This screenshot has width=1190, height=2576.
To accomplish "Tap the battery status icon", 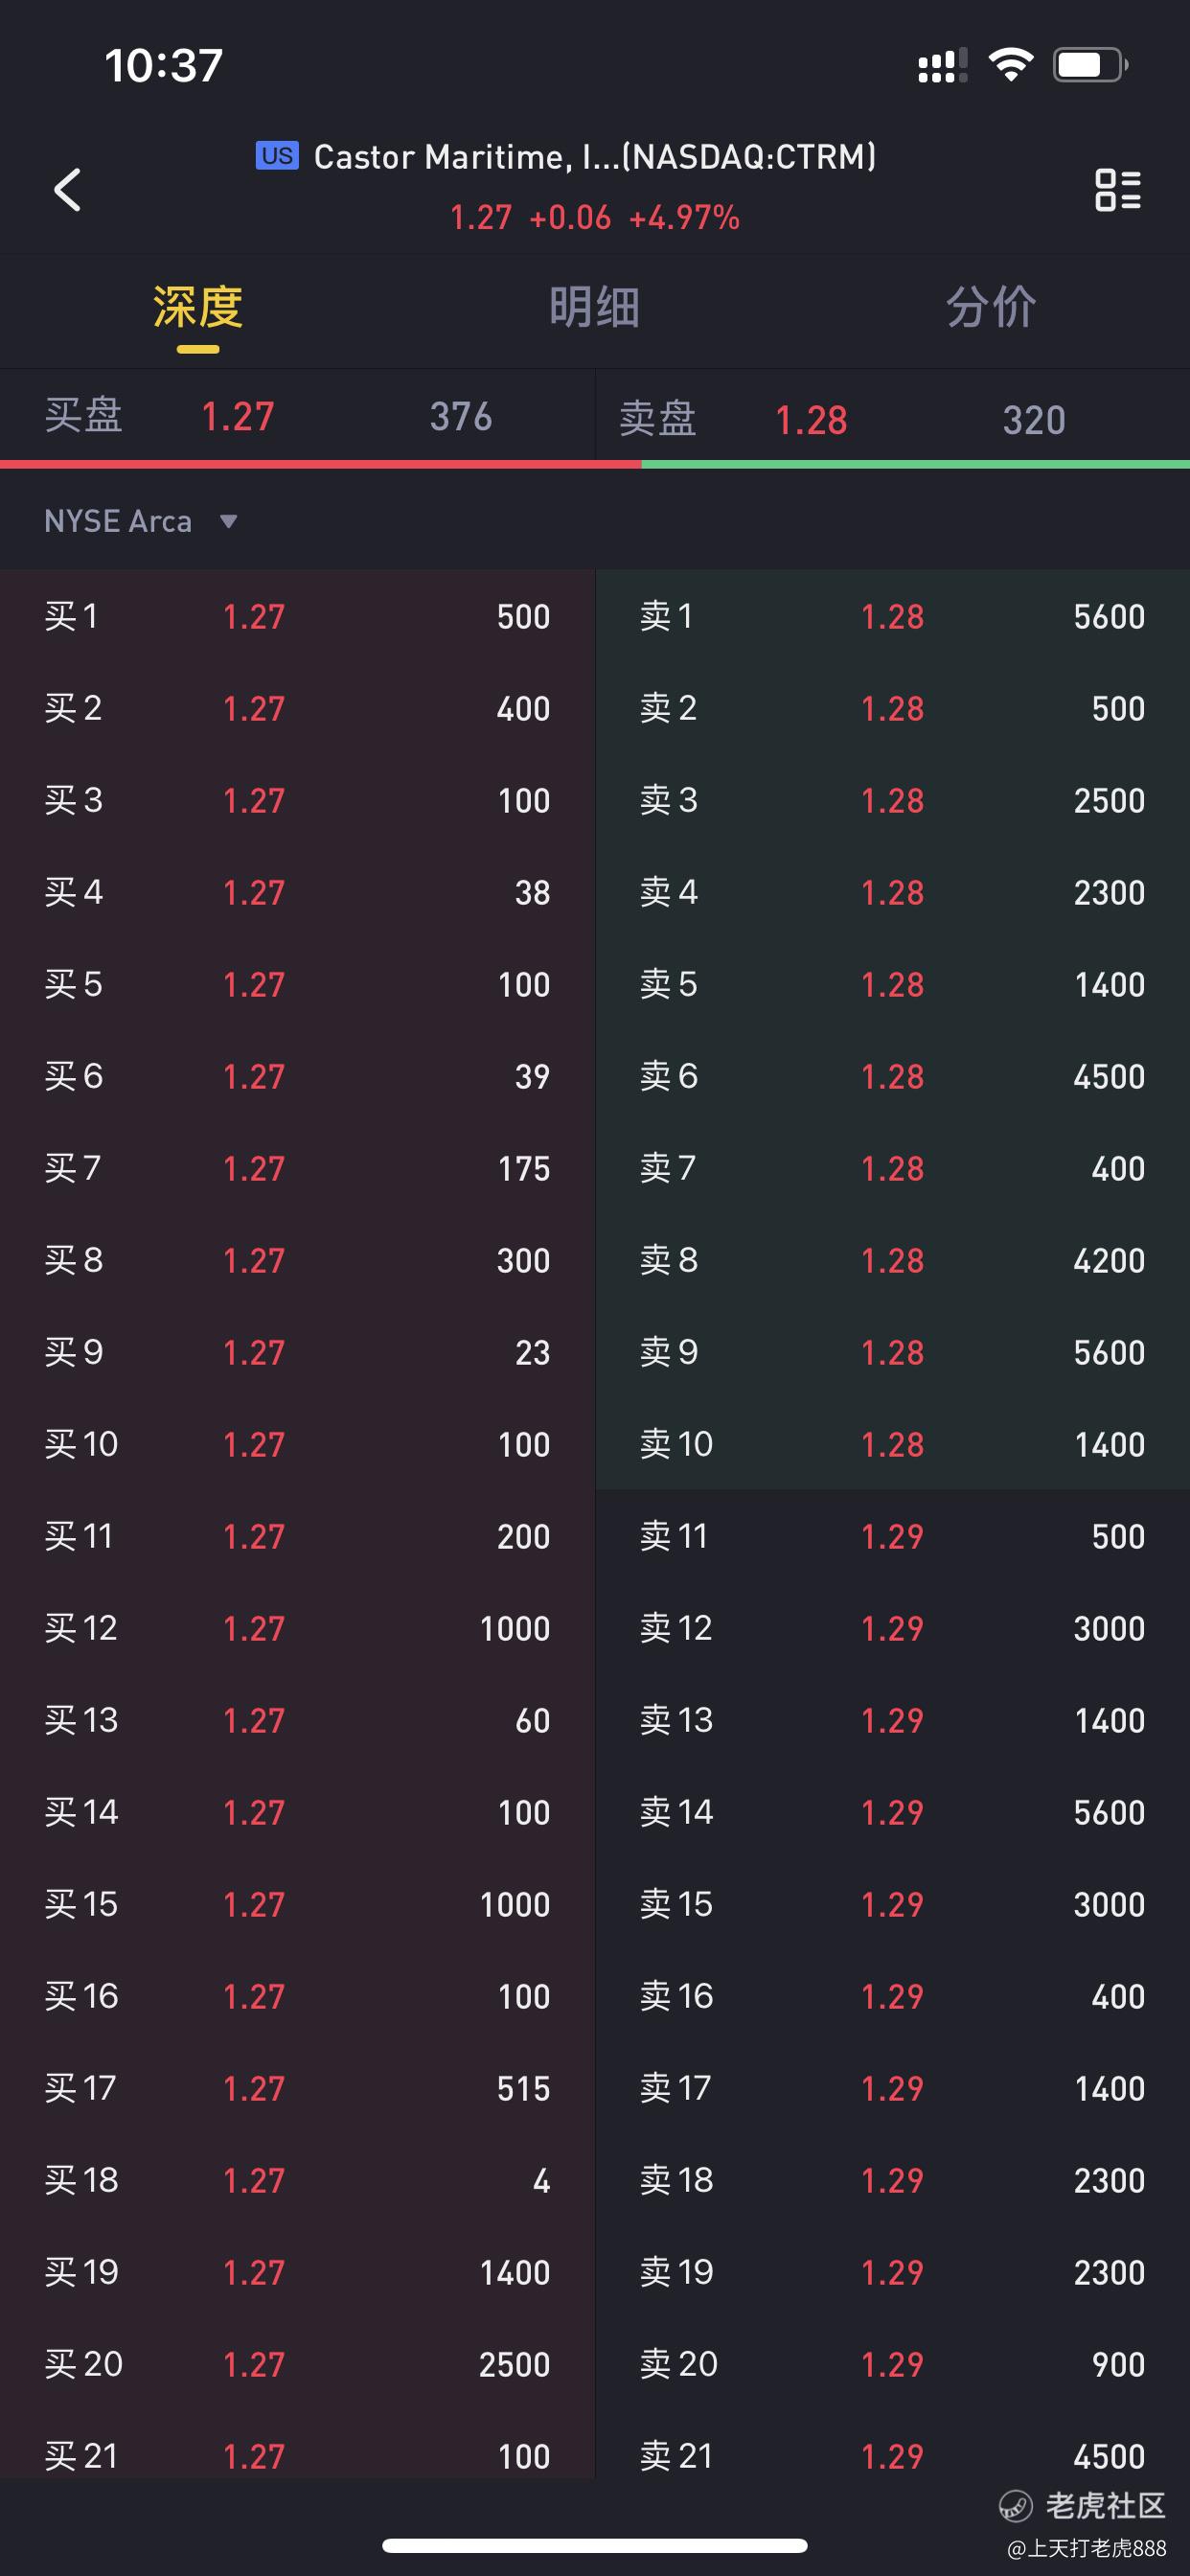I will pos(1091,65).
